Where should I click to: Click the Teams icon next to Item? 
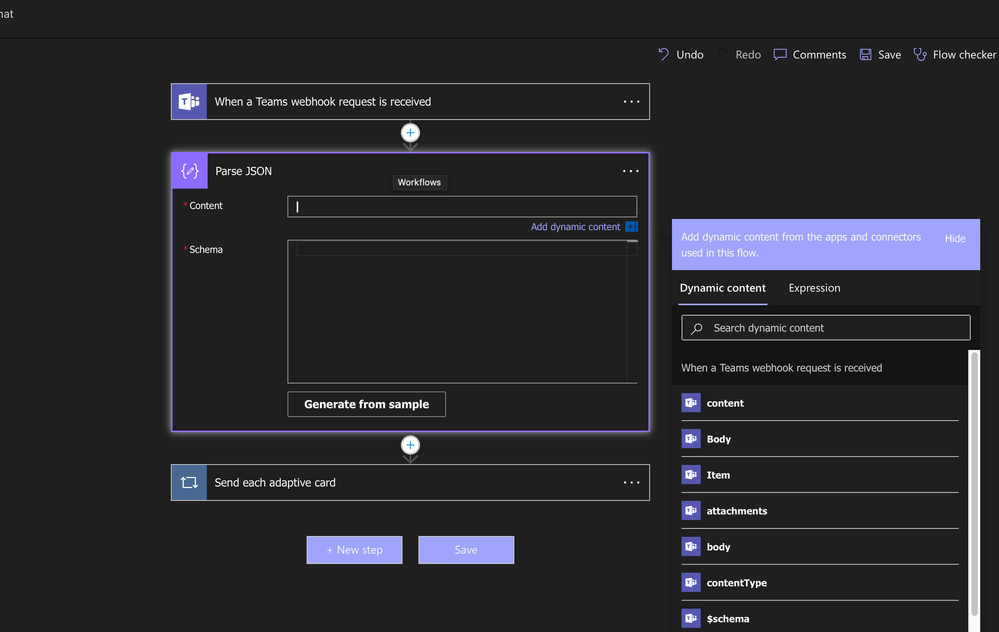click(691, 475)
